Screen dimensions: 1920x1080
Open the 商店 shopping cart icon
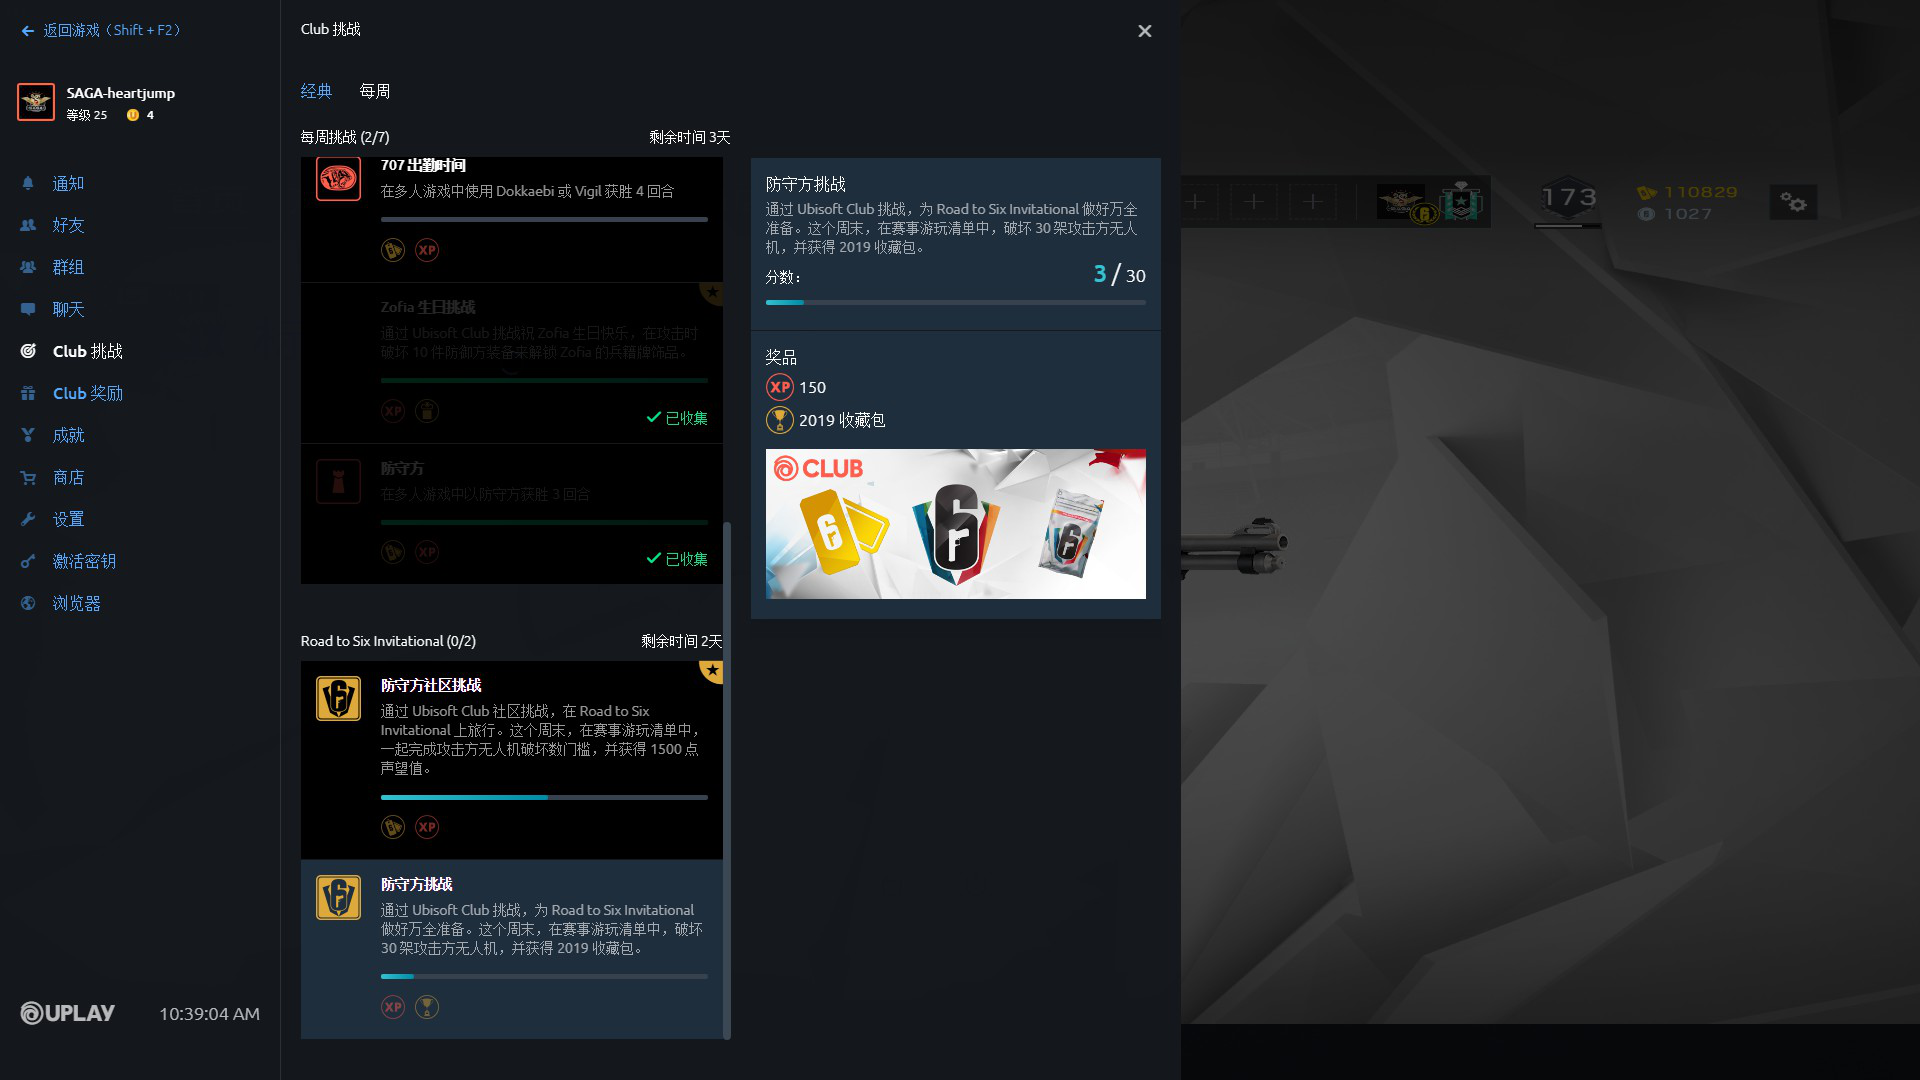click(28, 477)
